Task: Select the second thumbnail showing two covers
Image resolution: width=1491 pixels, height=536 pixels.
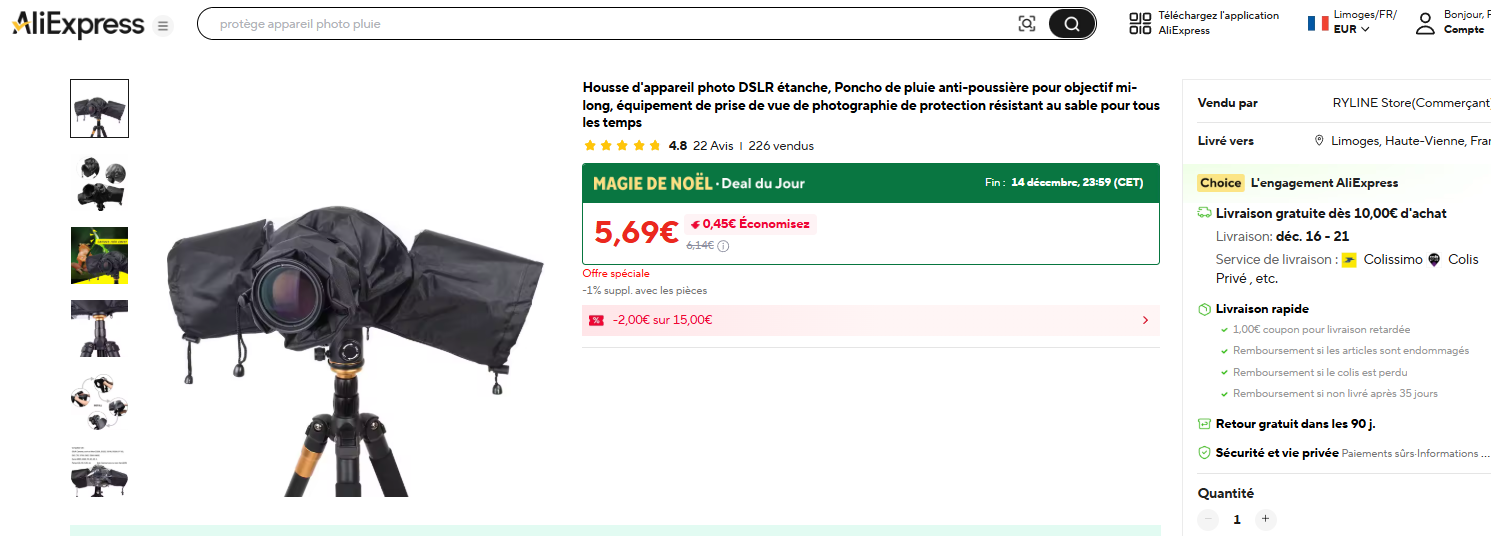Action: [99, 182]
